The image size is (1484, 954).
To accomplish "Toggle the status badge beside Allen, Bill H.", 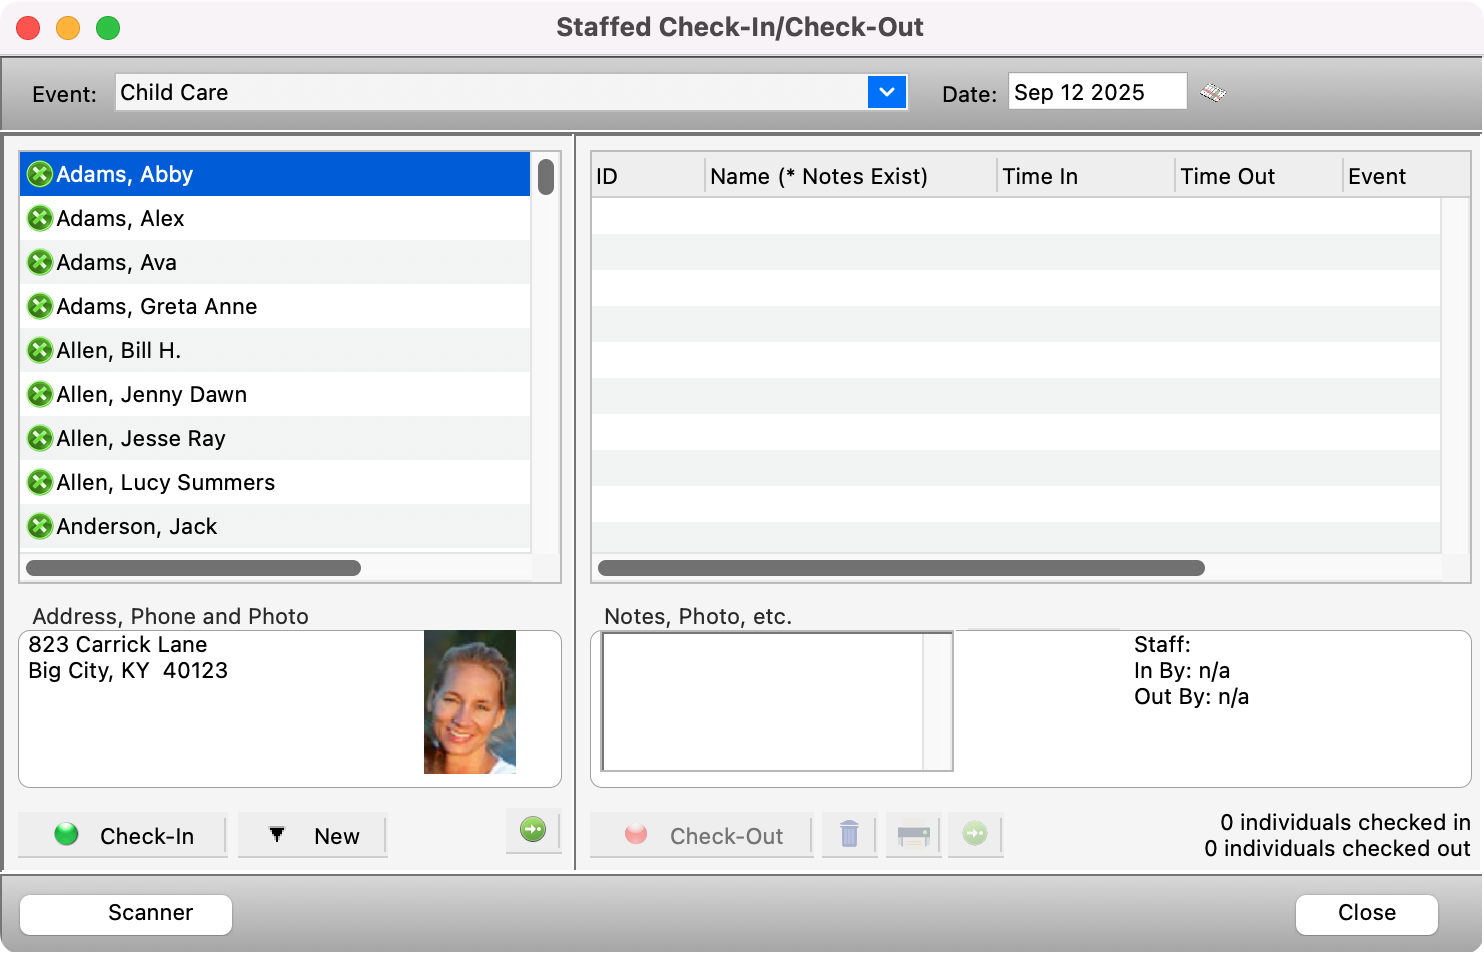I will 40,350.
